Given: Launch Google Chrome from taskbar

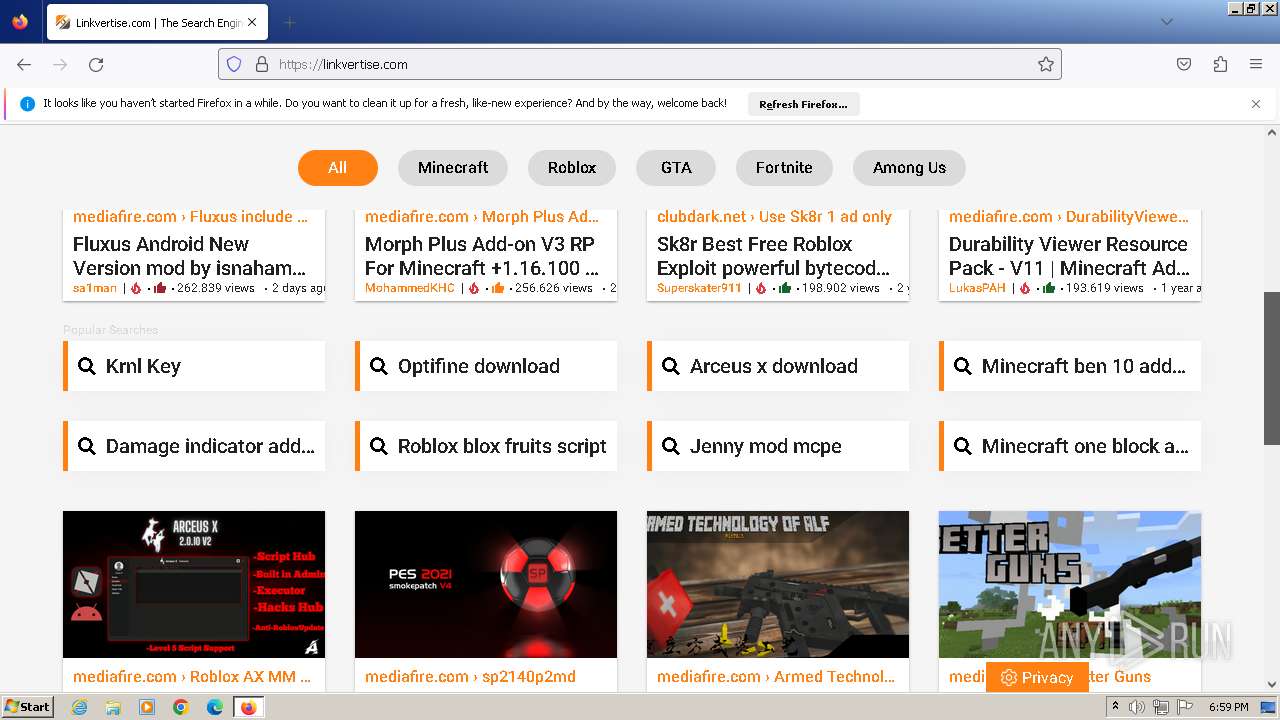Looking at the screenshot, I should click(x=181, y=707).
